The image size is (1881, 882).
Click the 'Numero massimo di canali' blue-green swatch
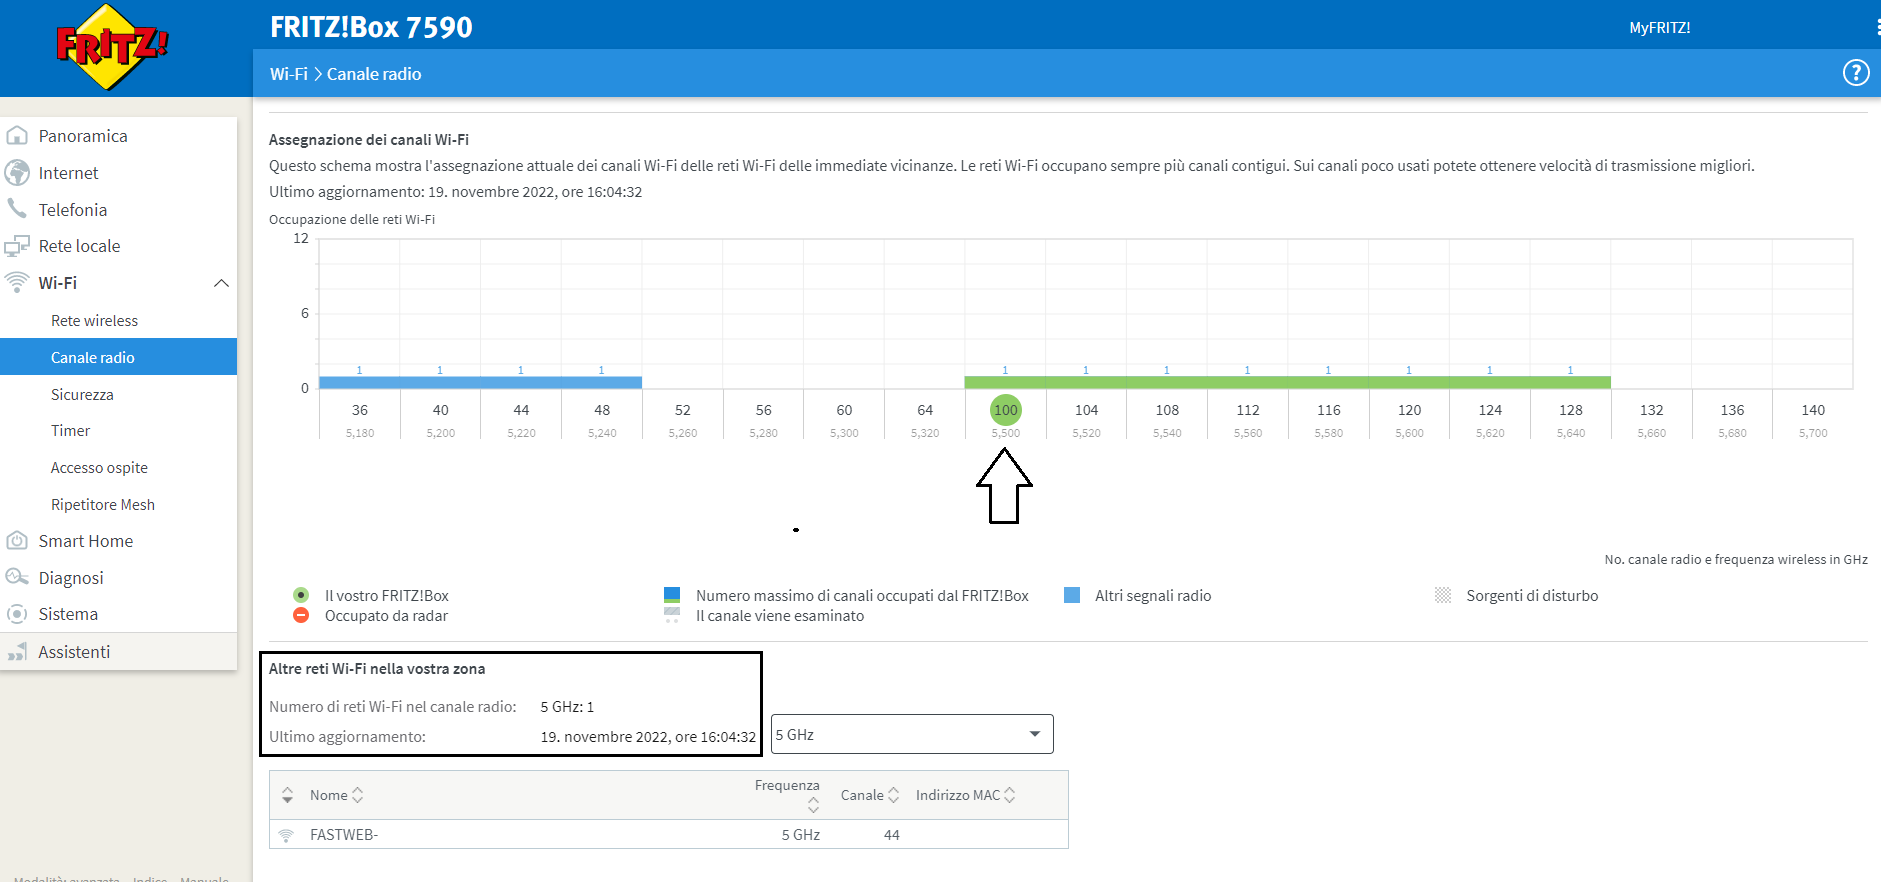point(672,595)
